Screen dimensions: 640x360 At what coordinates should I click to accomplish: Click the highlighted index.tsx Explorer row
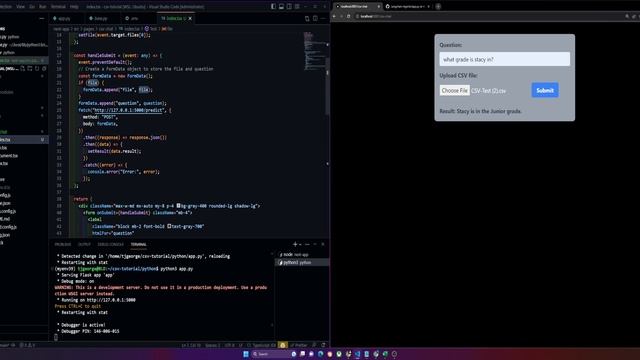coord(24,140)
